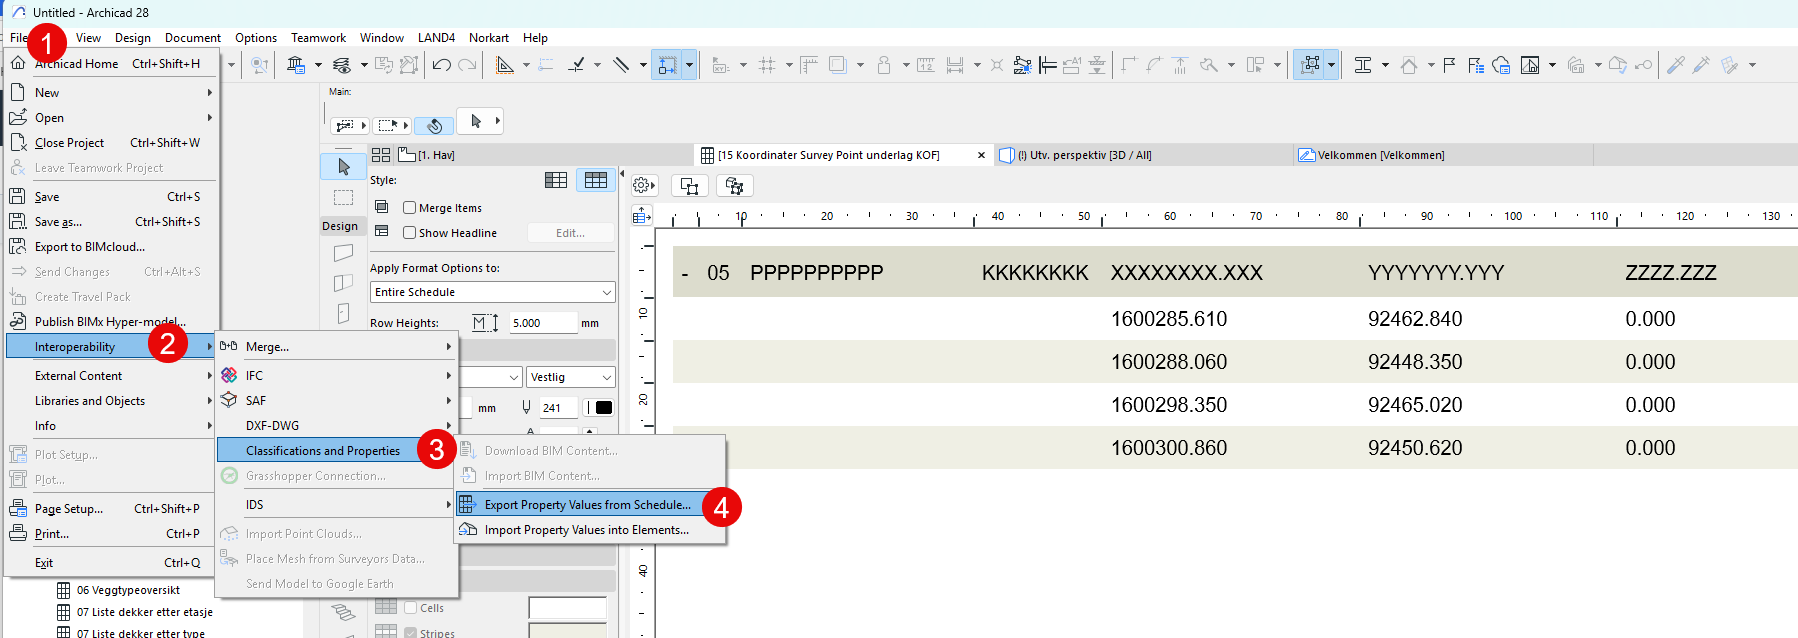This screenshot has height=638, width=1798.
Task: Select 06 Veggtypeoversikt schedule
Action: point(128,590)
